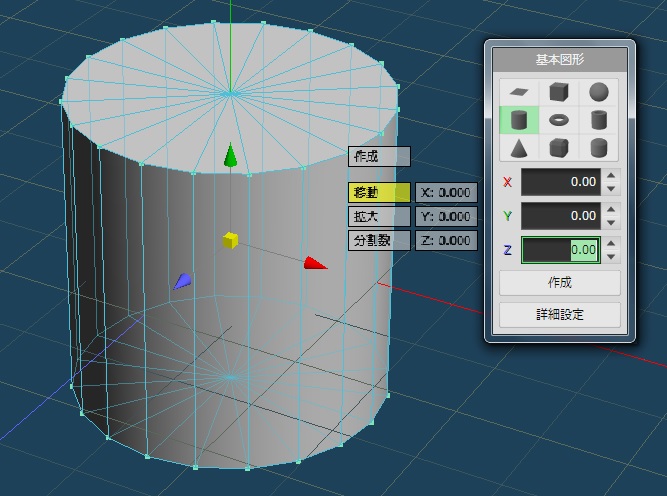
Task: Switch to 移動 (move) mode in viewport
Action: pos(379,192)
